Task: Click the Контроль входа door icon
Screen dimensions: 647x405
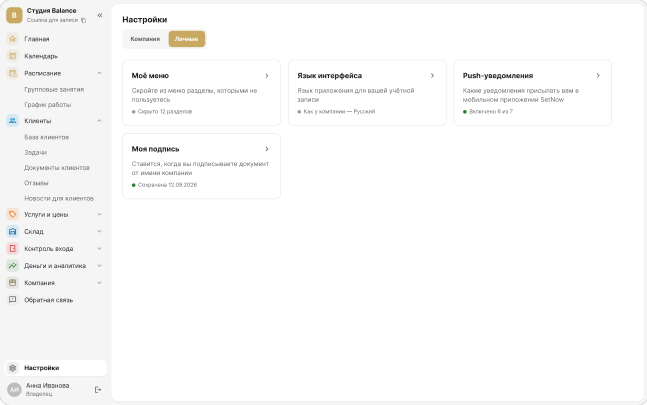Action: [13, 249]
